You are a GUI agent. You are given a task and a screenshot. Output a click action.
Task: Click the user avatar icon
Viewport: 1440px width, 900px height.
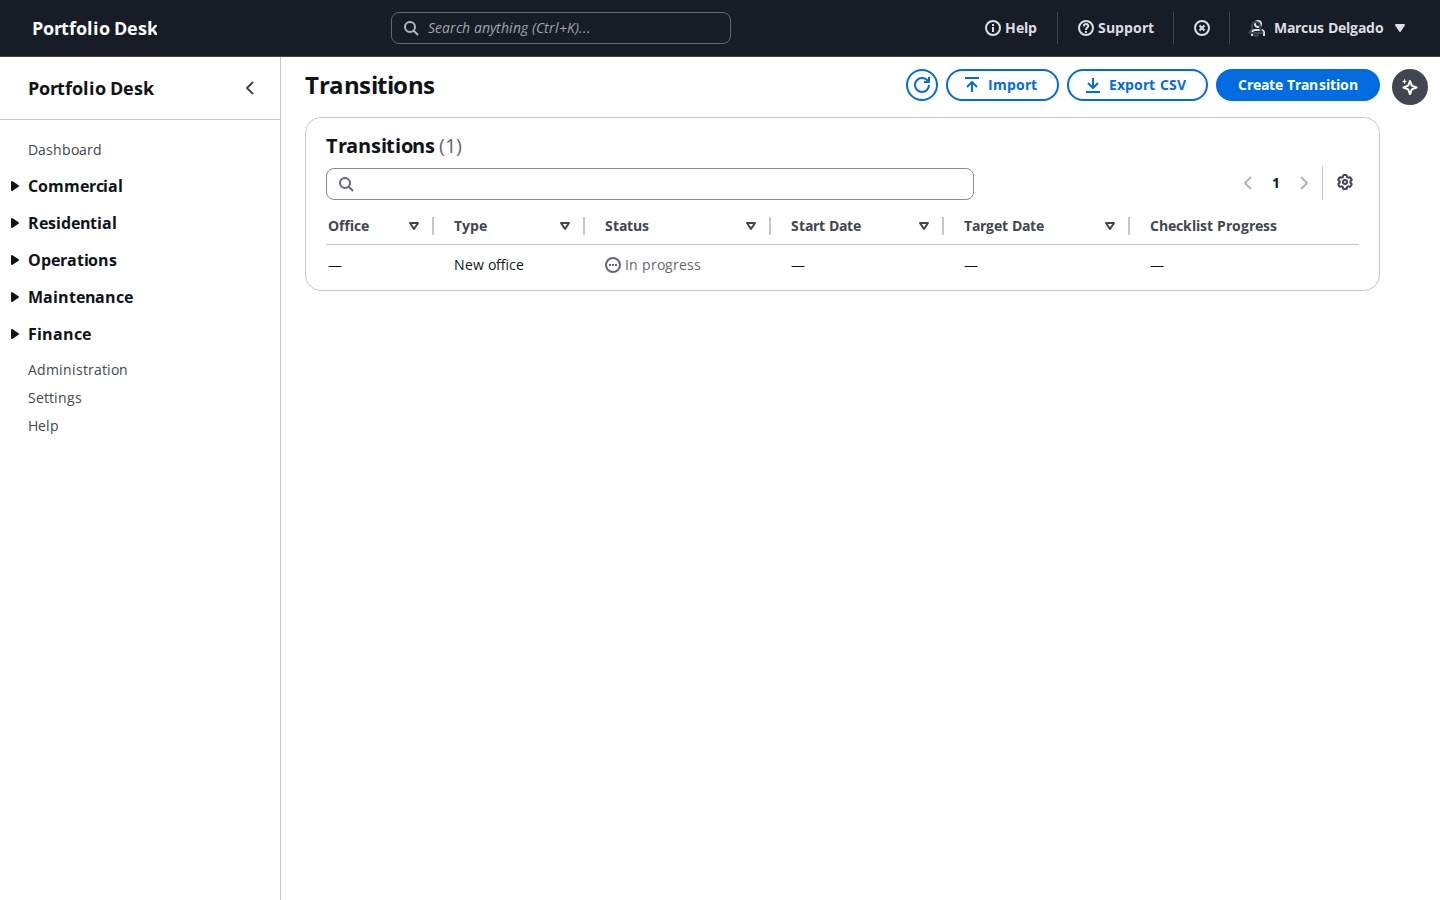[1258, 28]
